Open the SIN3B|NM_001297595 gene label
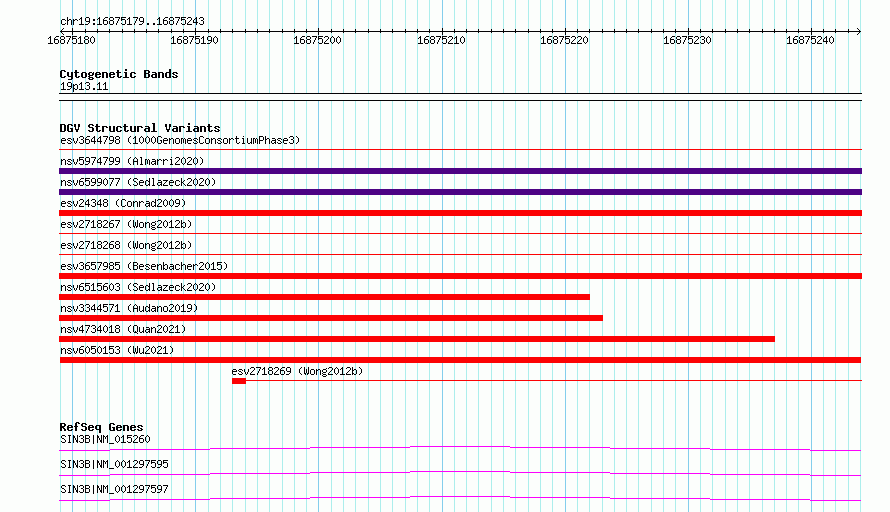 114,464
